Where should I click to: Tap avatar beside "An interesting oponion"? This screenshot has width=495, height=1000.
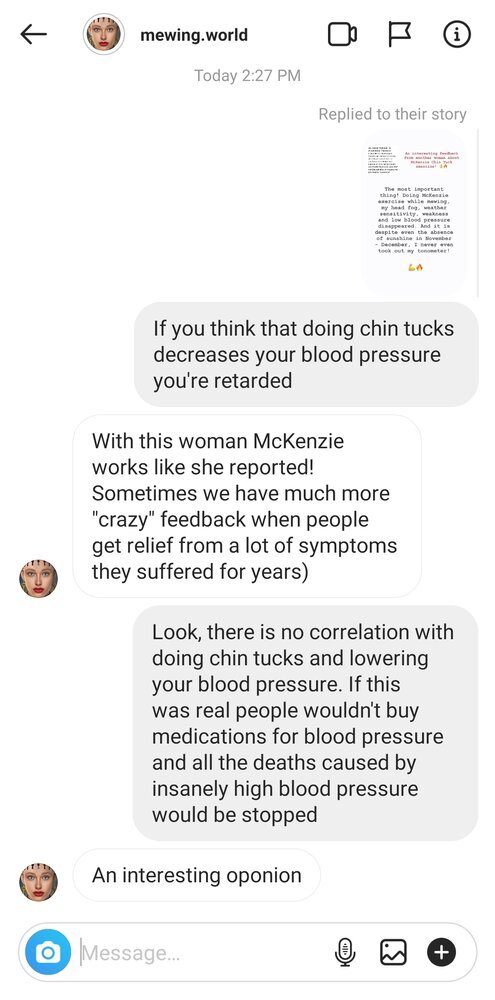click(38, 882)
